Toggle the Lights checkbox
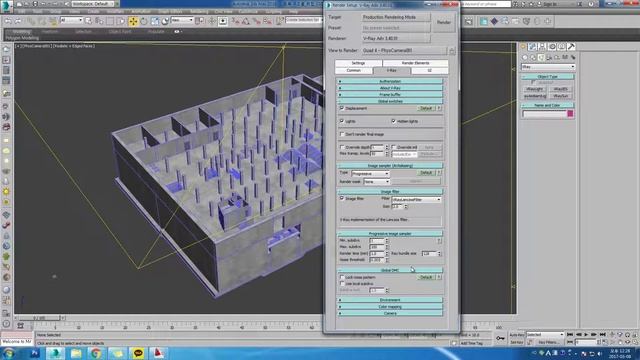The image size is (640, 360). click(342, 121)
